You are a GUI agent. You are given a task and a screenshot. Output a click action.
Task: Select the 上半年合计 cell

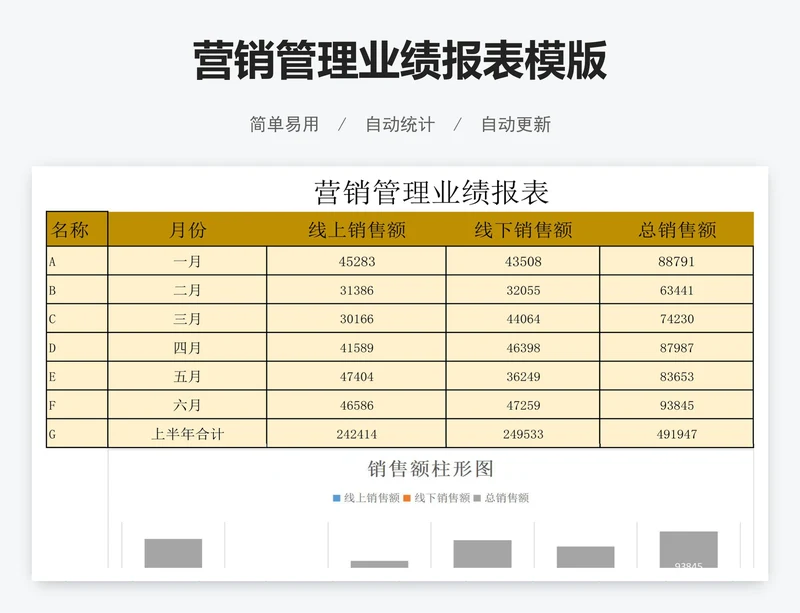tap(187, 434)
